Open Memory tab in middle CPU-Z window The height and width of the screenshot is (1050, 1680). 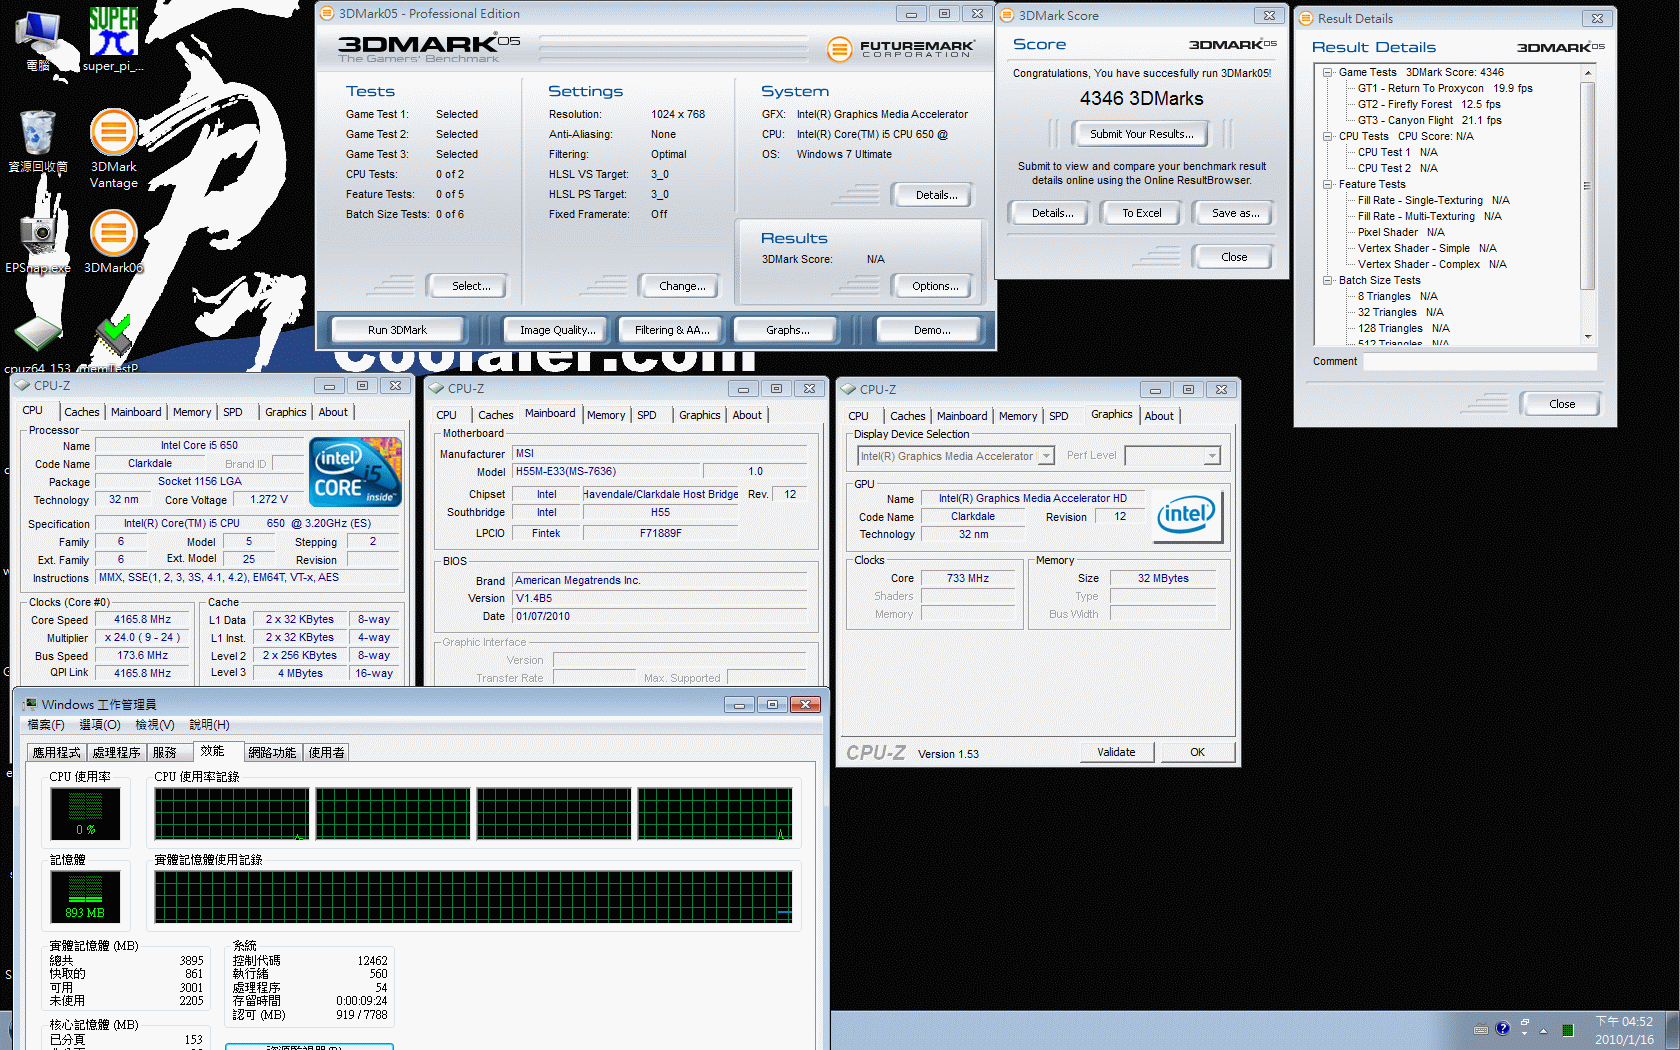coord(606,415)
